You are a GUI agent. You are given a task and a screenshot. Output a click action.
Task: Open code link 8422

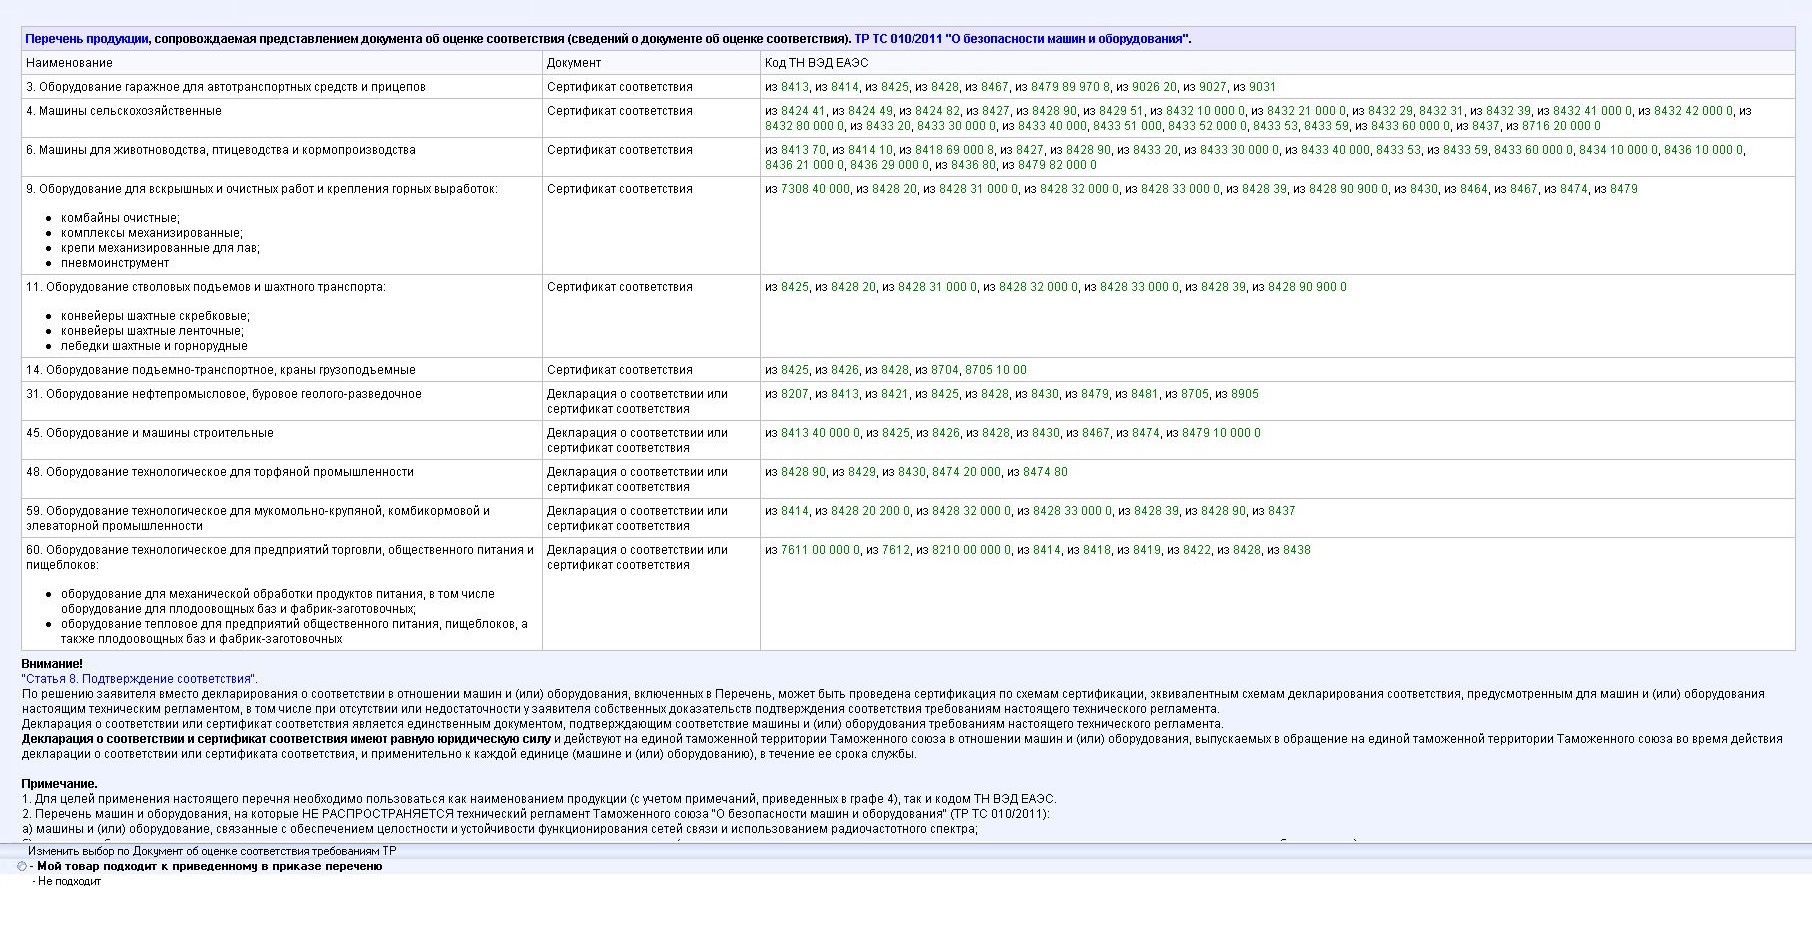(1197, 550)
